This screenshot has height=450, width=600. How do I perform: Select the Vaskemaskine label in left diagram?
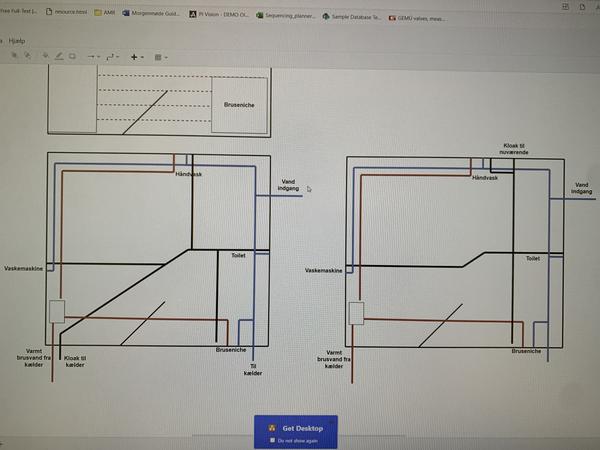(x=23, y=269)
